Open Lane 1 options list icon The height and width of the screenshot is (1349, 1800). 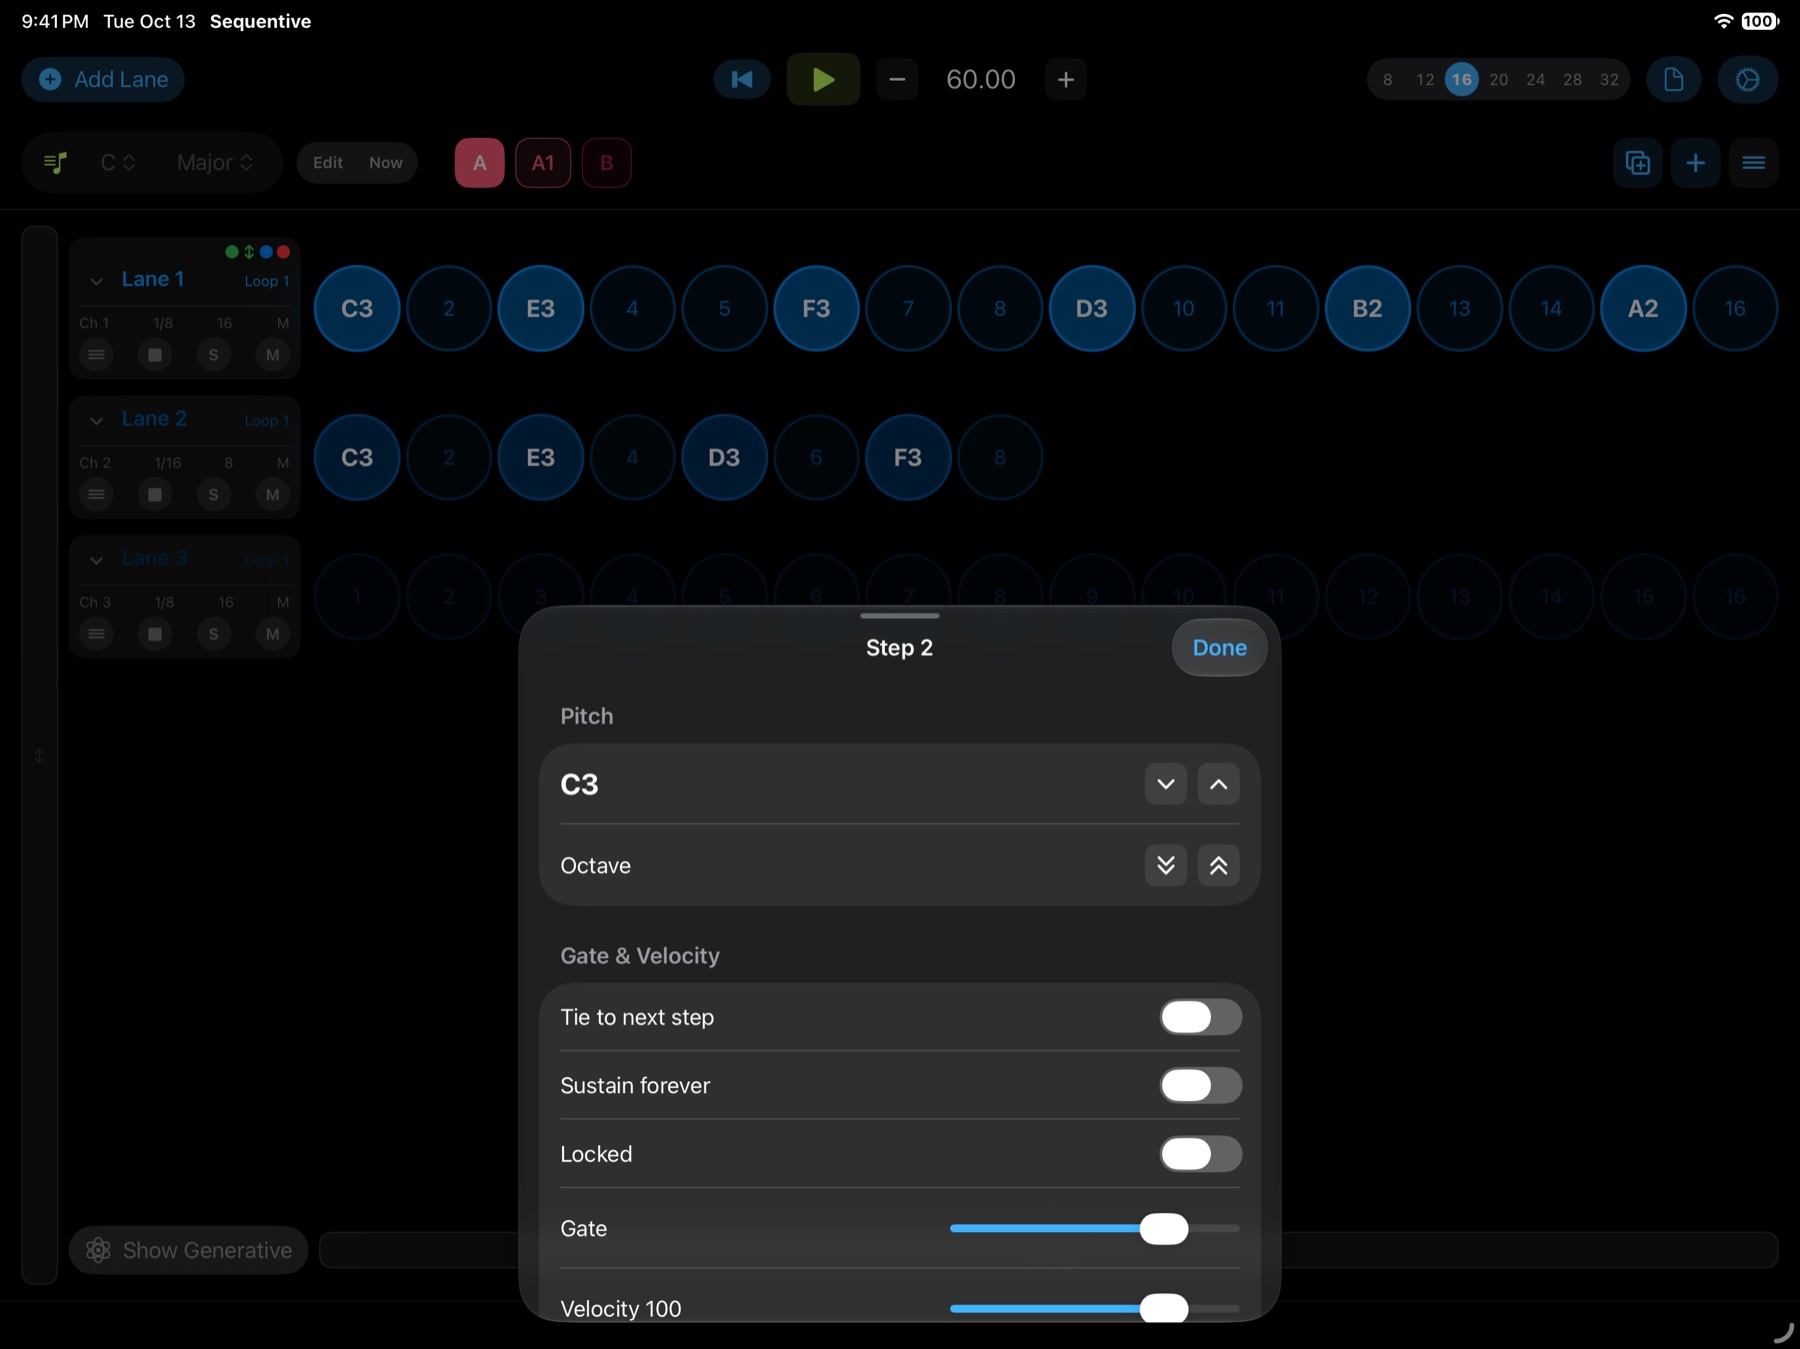[x=96, y=354]
